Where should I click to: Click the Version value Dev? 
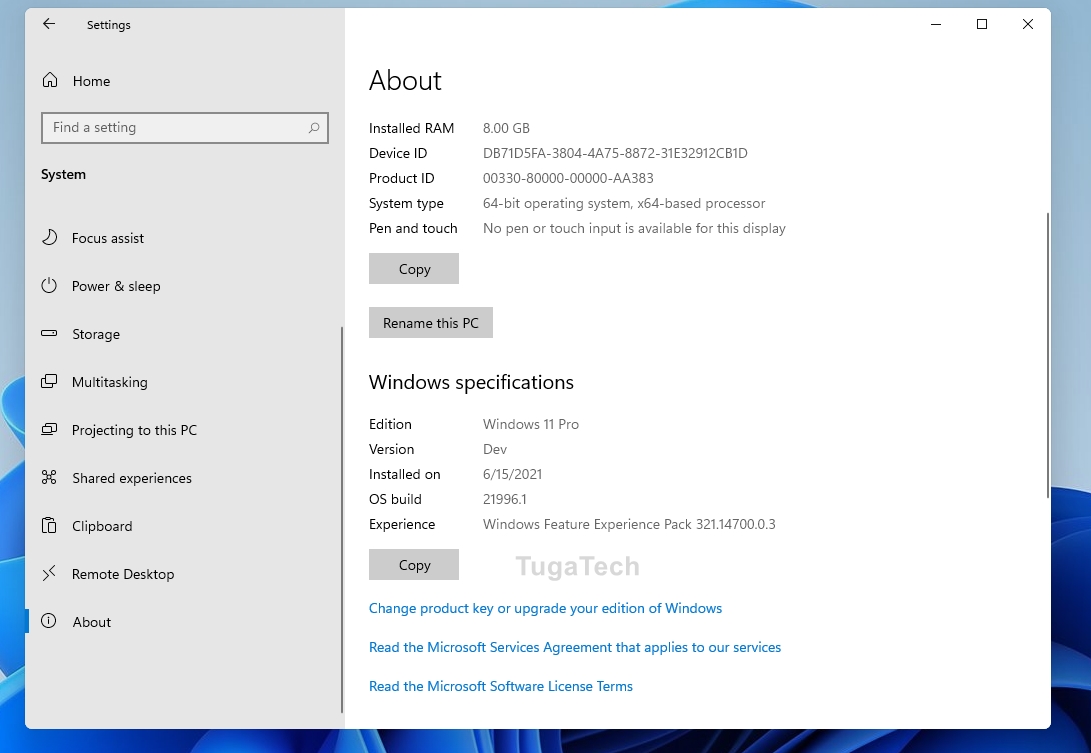pos(495,449)
